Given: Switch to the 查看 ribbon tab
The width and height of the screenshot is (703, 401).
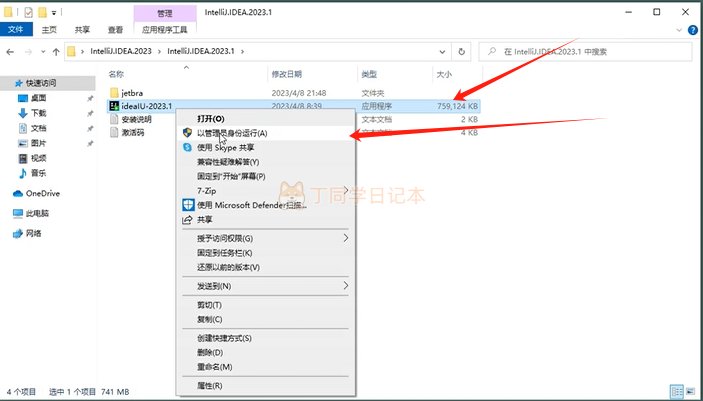Looking at the screenshot, I should (x=115, y=30).
